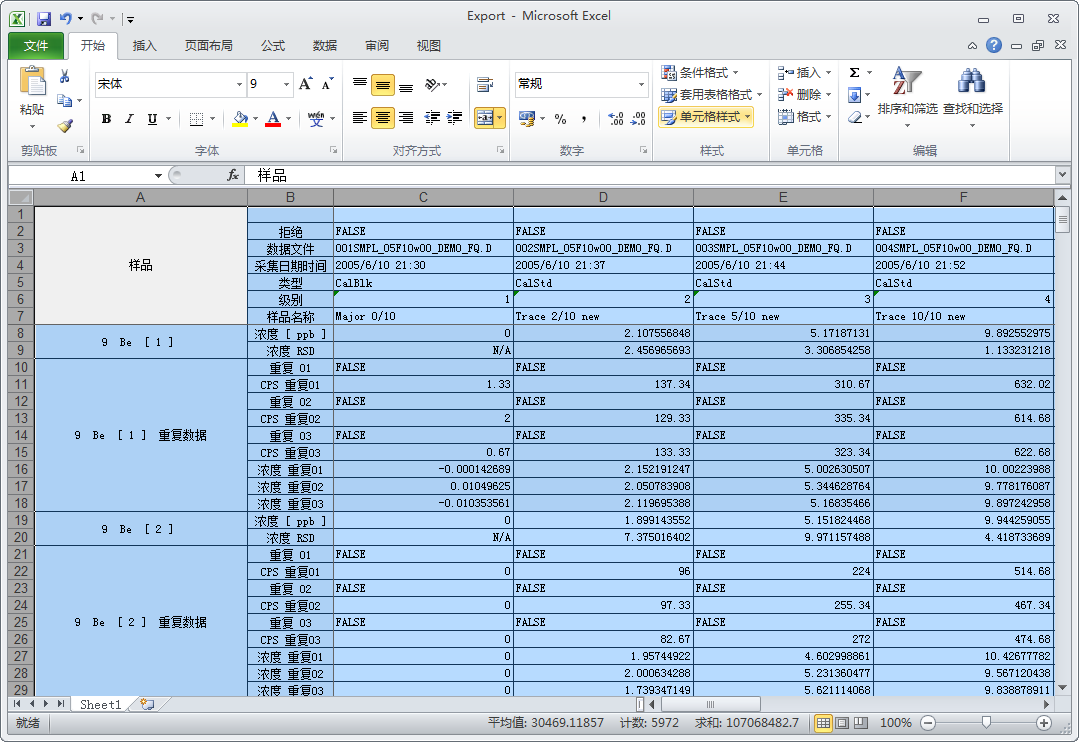This screenshot has height=742, width=1079.
Task: Click Page Layout view button in status bar
Action: pyautogui.click(x=842, y=723)
